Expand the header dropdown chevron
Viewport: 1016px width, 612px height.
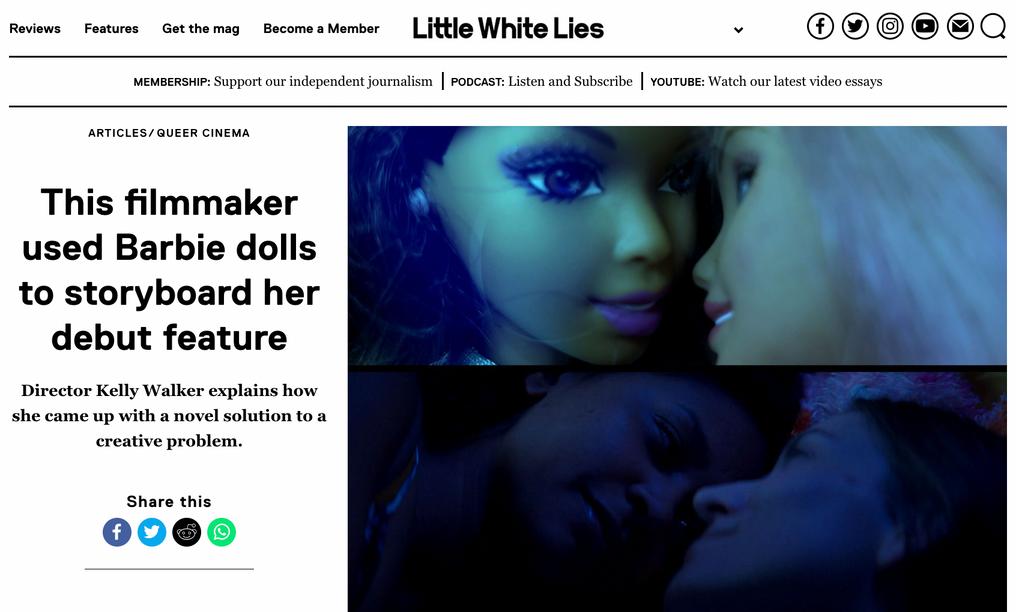(x=738, y=30)
